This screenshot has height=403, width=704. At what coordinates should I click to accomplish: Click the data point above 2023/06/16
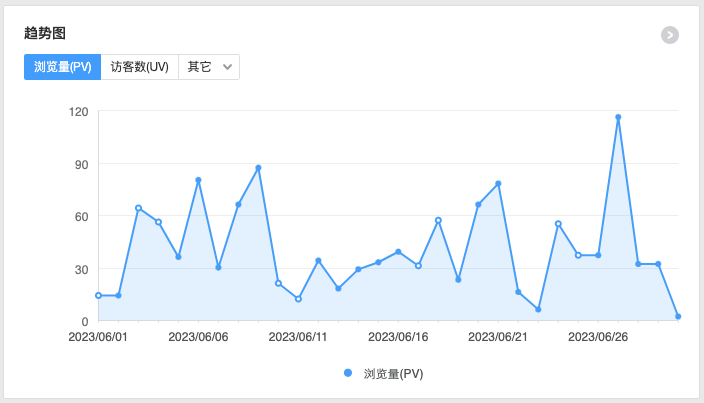click(x=398, y=252)
